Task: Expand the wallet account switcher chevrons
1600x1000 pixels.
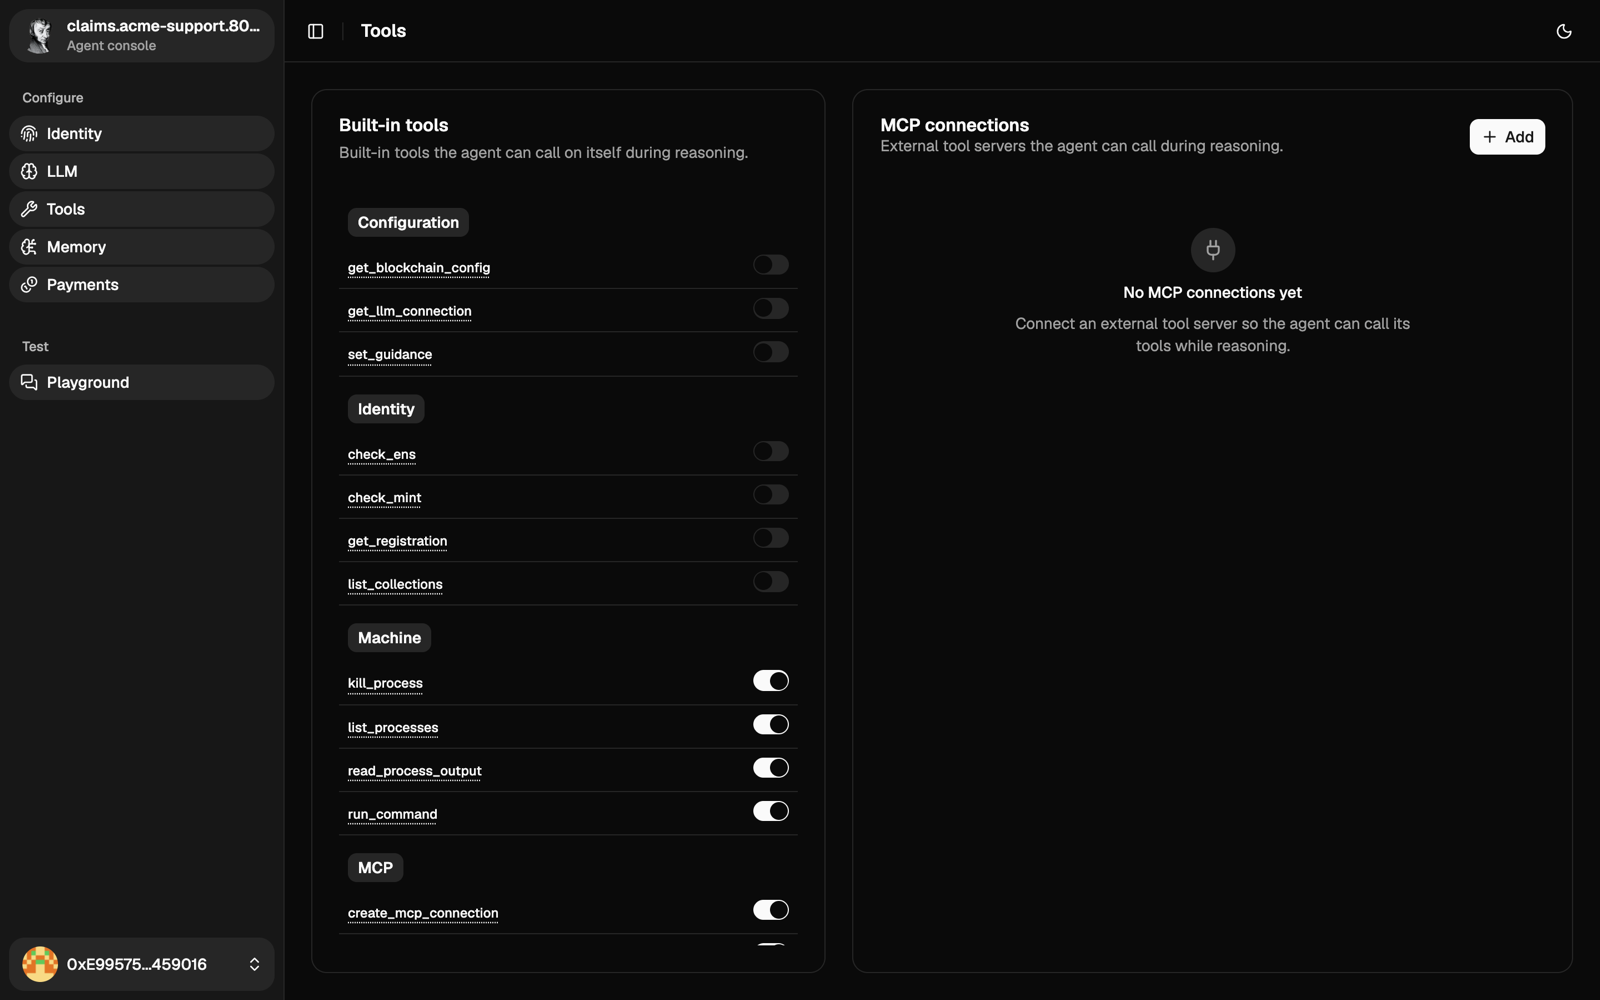Action: click(x=254, y=964)
